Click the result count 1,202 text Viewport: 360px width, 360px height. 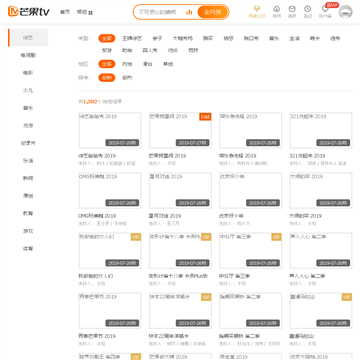(90, 101)
